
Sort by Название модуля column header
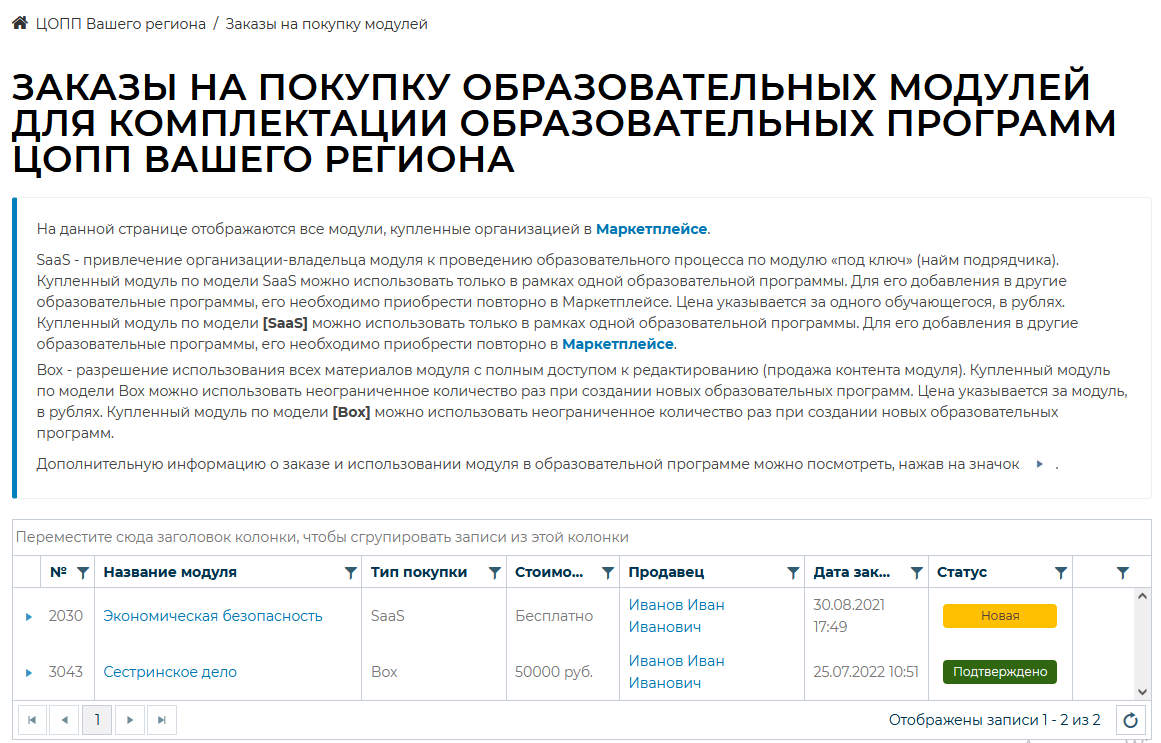click(170, 572)
